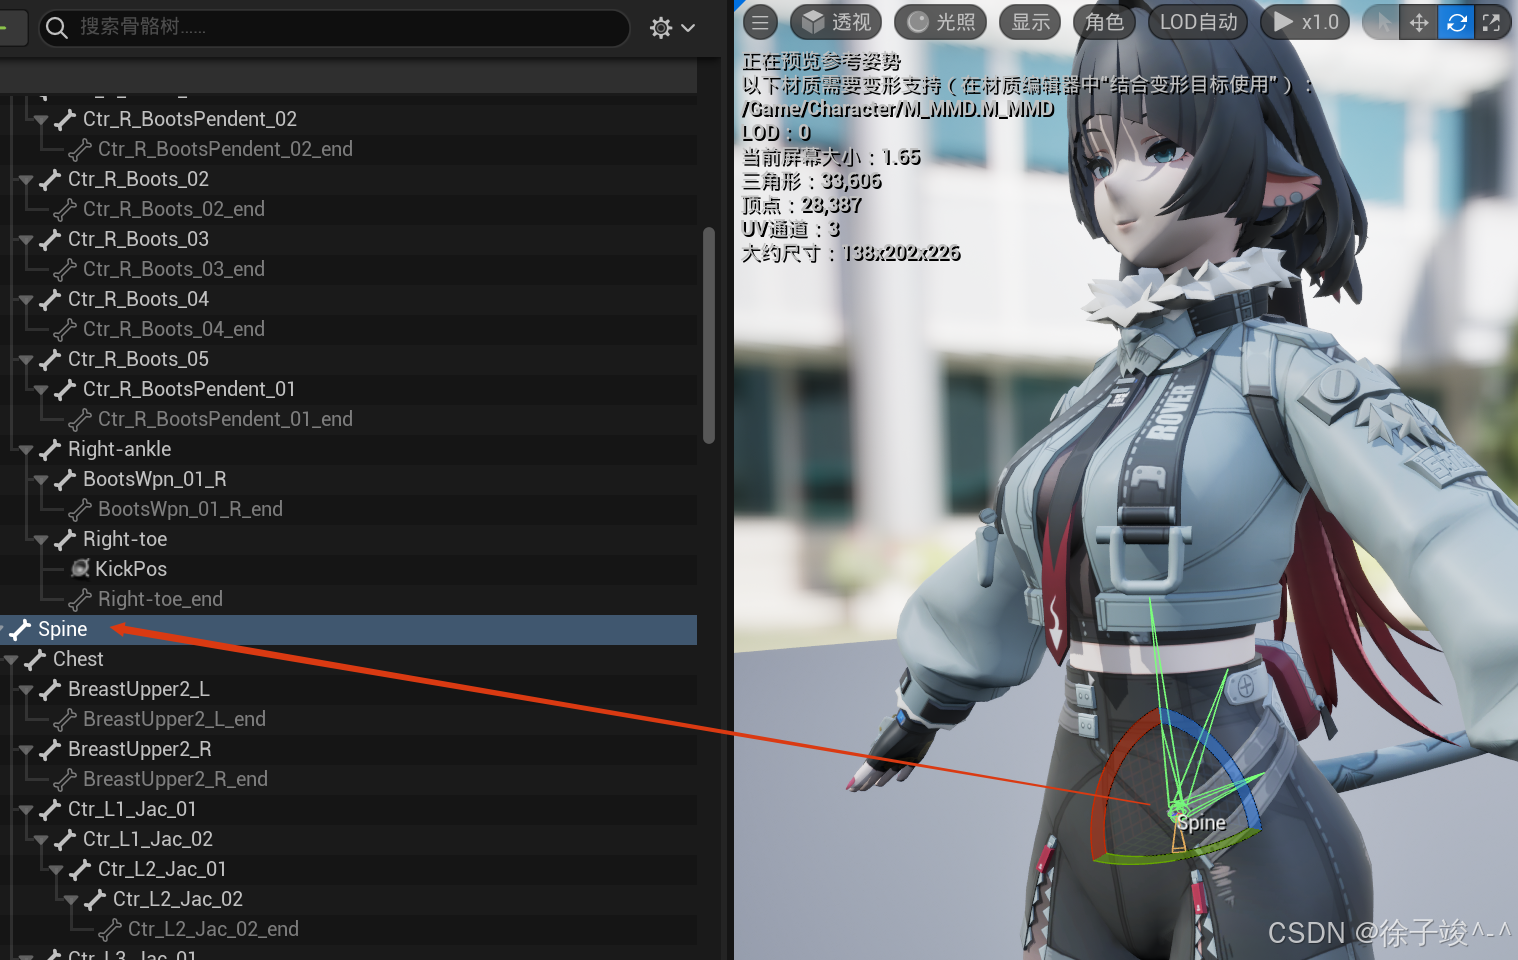Collapse the Chest bone node
This screenshot has width=1518, height=960.
(11, 660)
